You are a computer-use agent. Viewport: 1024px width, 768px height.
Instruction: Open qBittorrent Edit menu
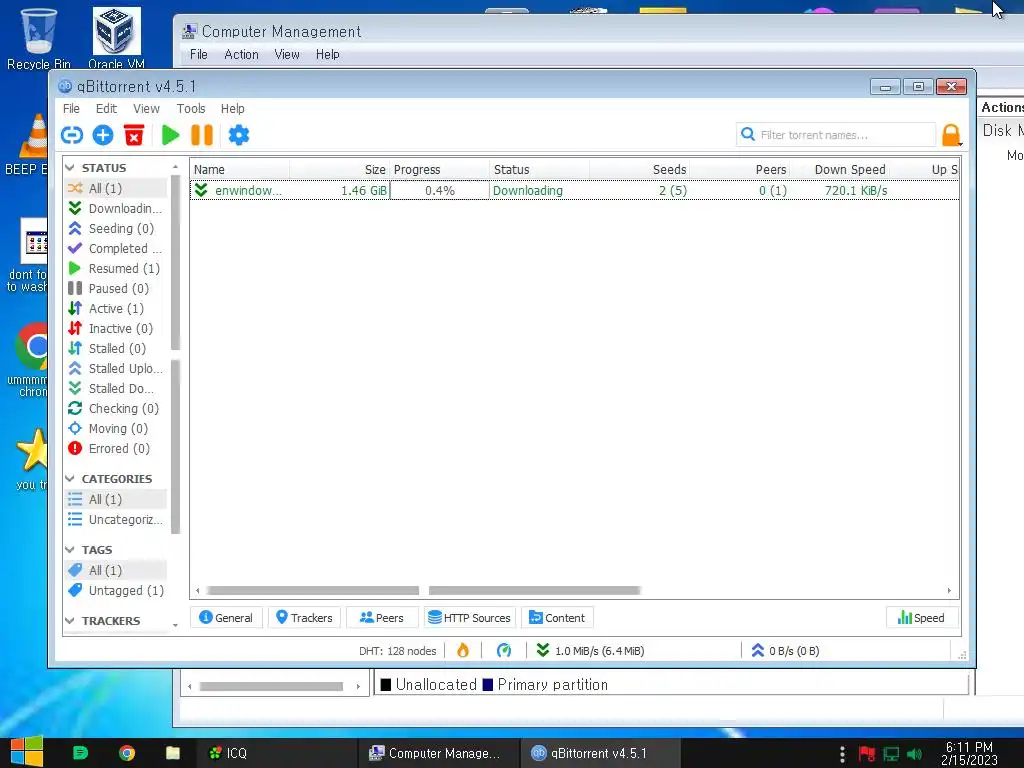[106, 108]
